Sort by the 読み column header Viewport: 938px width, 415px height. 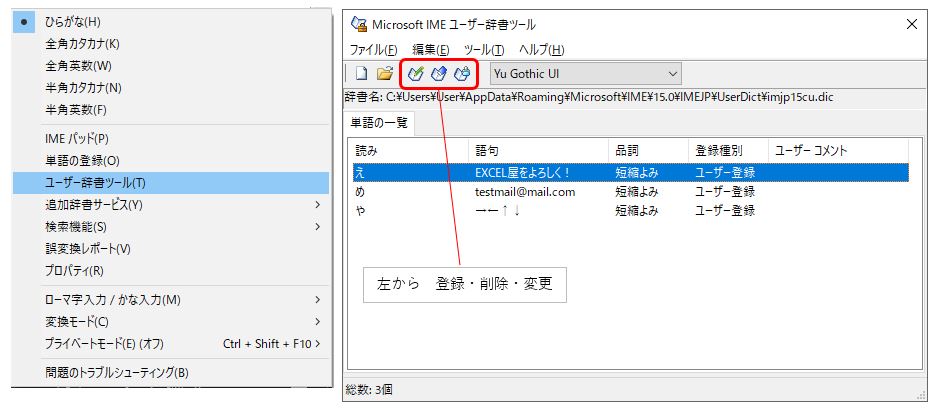[410, 151]
